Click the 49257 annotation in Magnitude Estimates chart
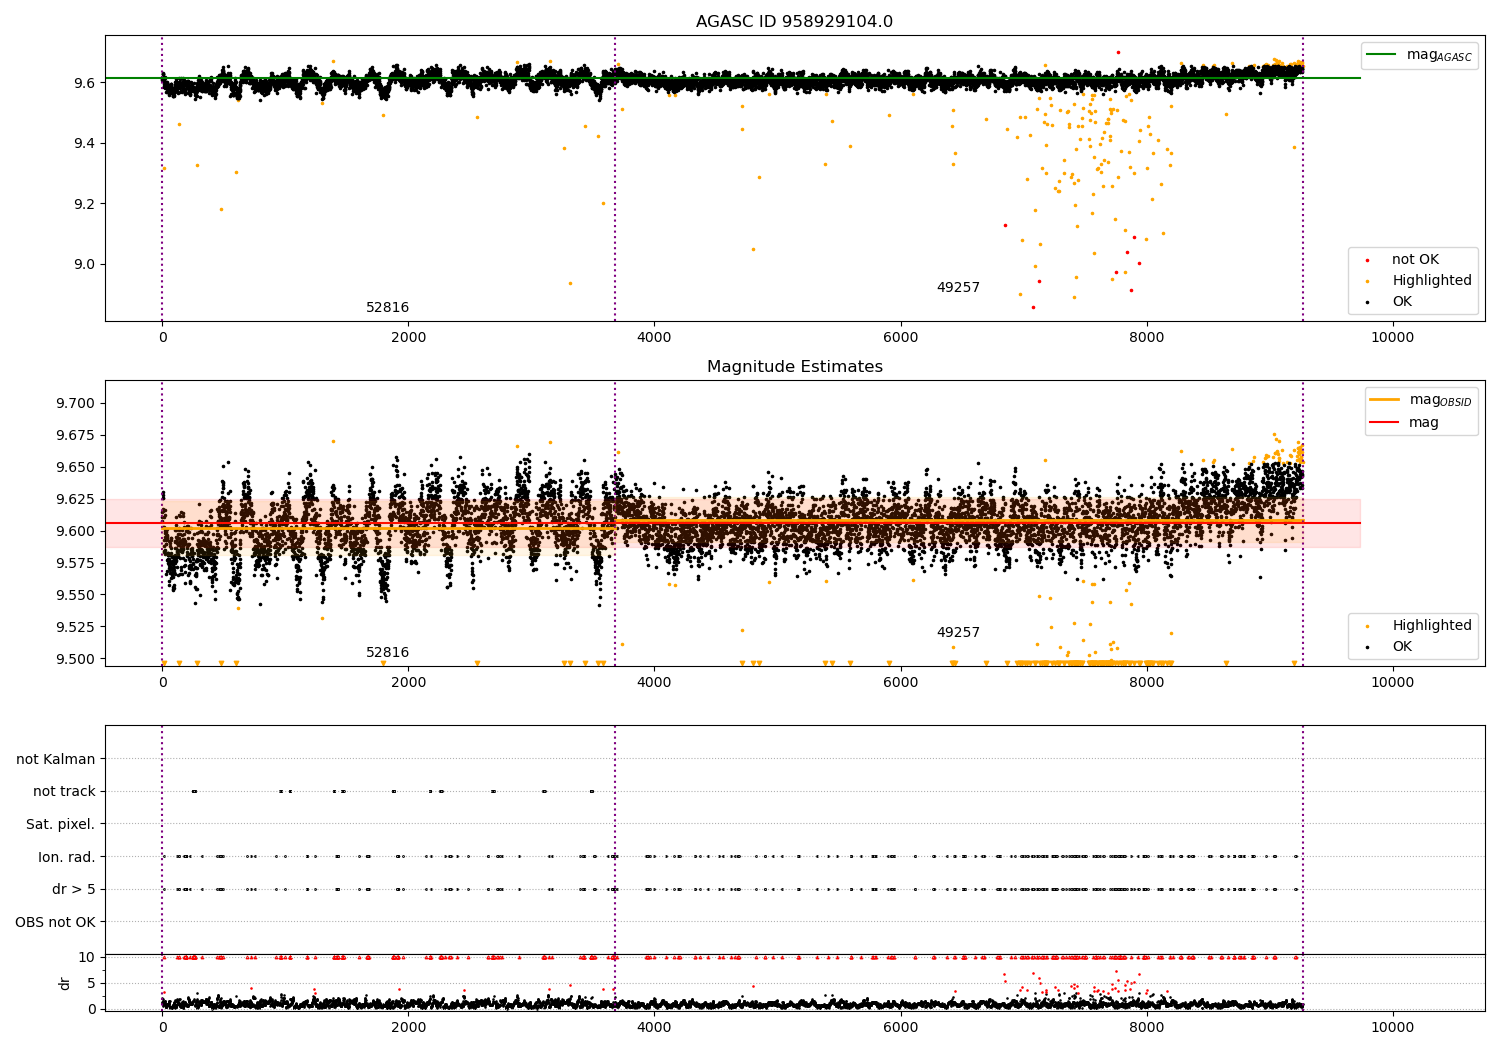The width and height of the screenshot is (1500, 1050). click(x=958, y=633)
